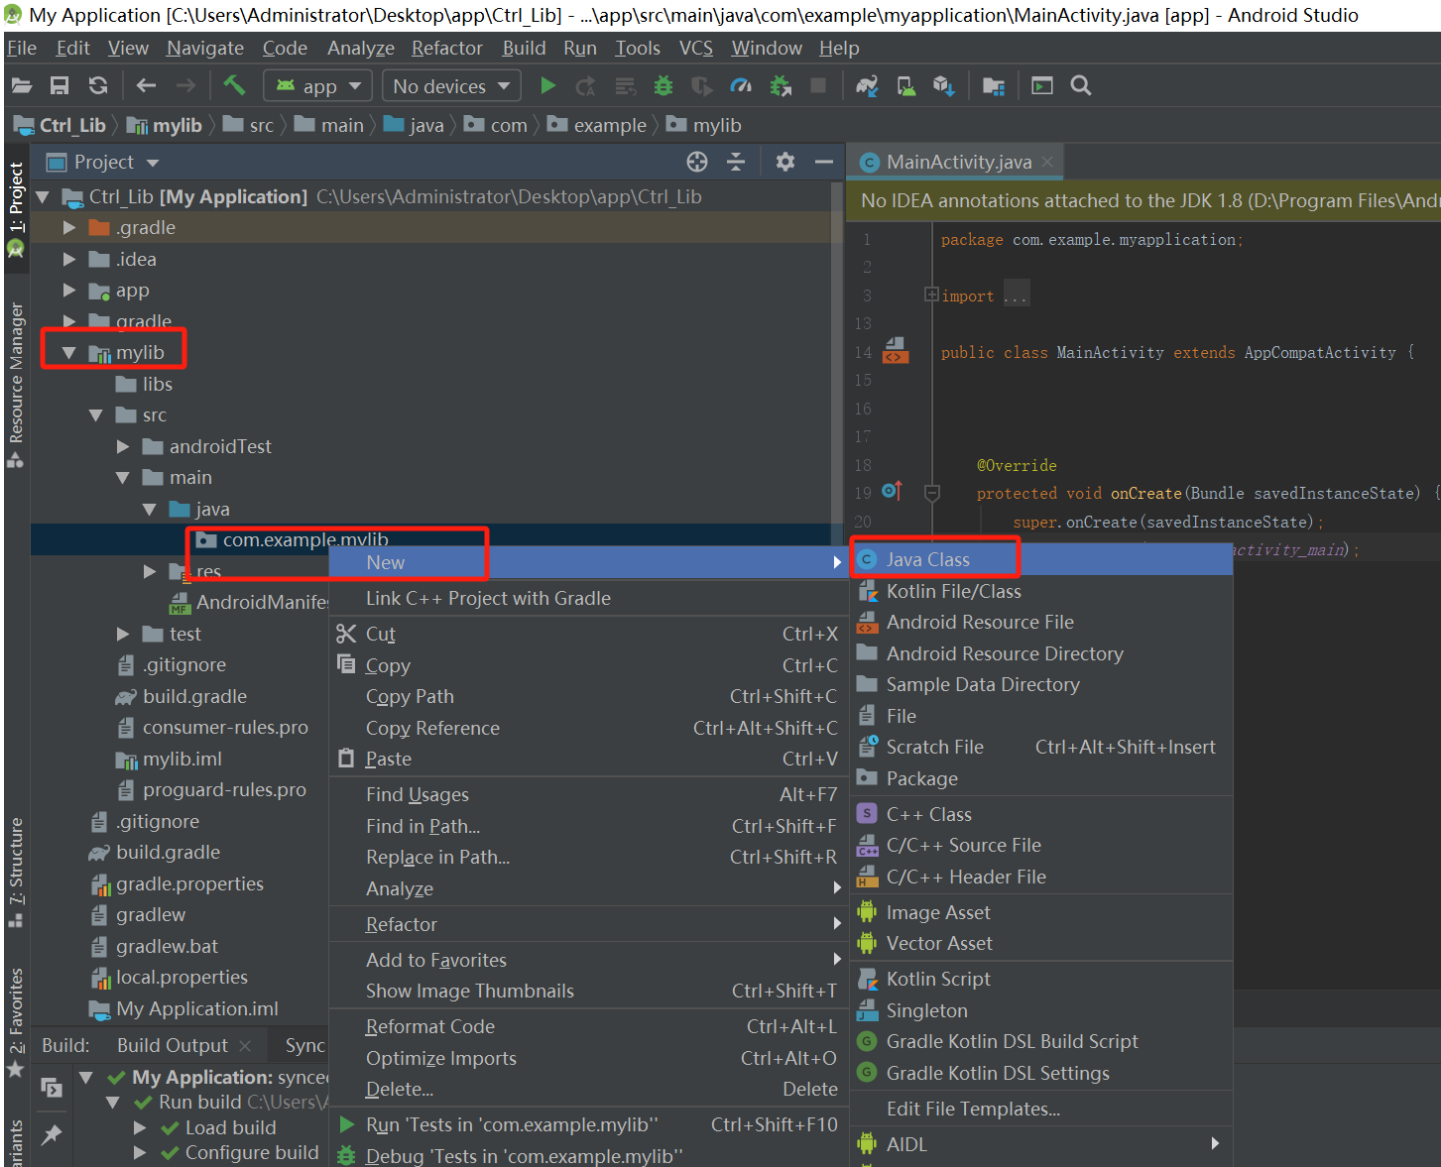
Task: Open the SDK Manager icon
Action: pyautogui.click(x=944, y=86)
